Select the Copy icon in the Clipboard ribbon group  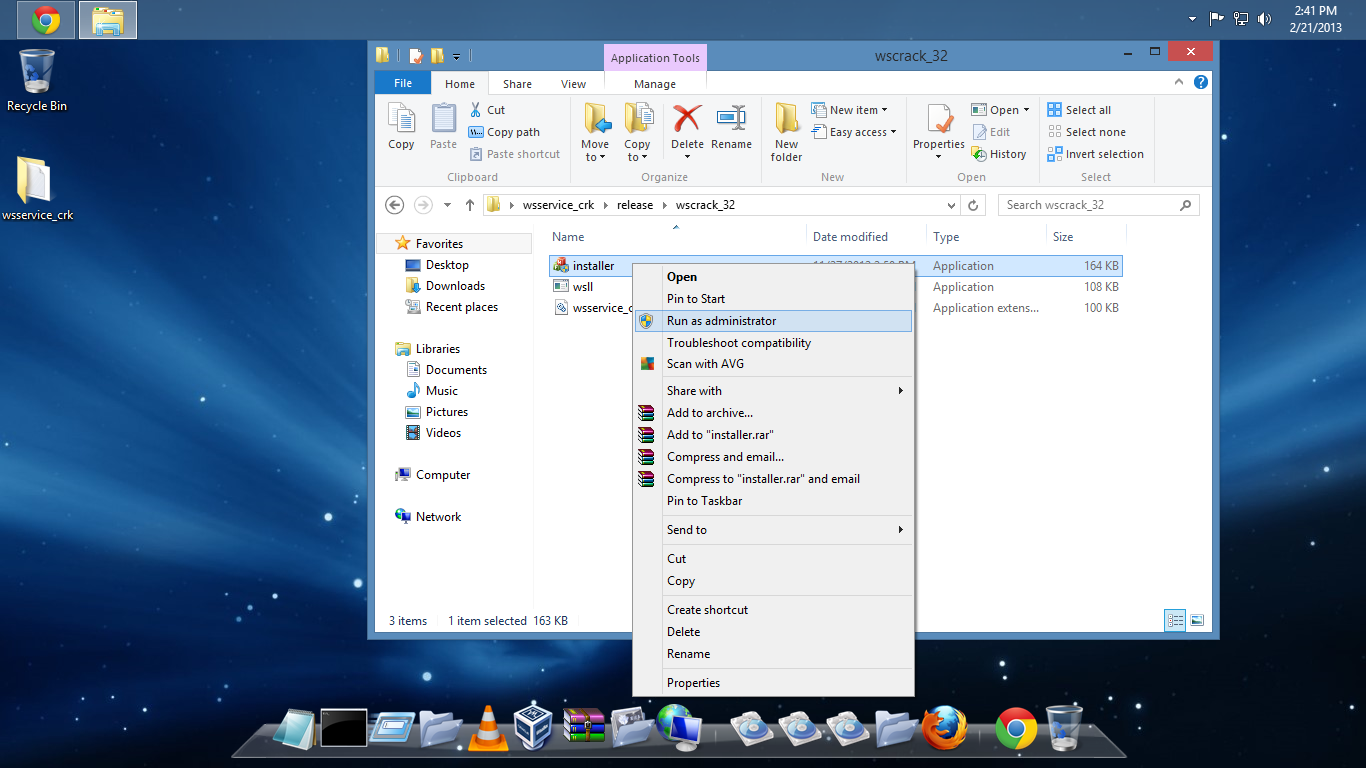click(400, 127)
